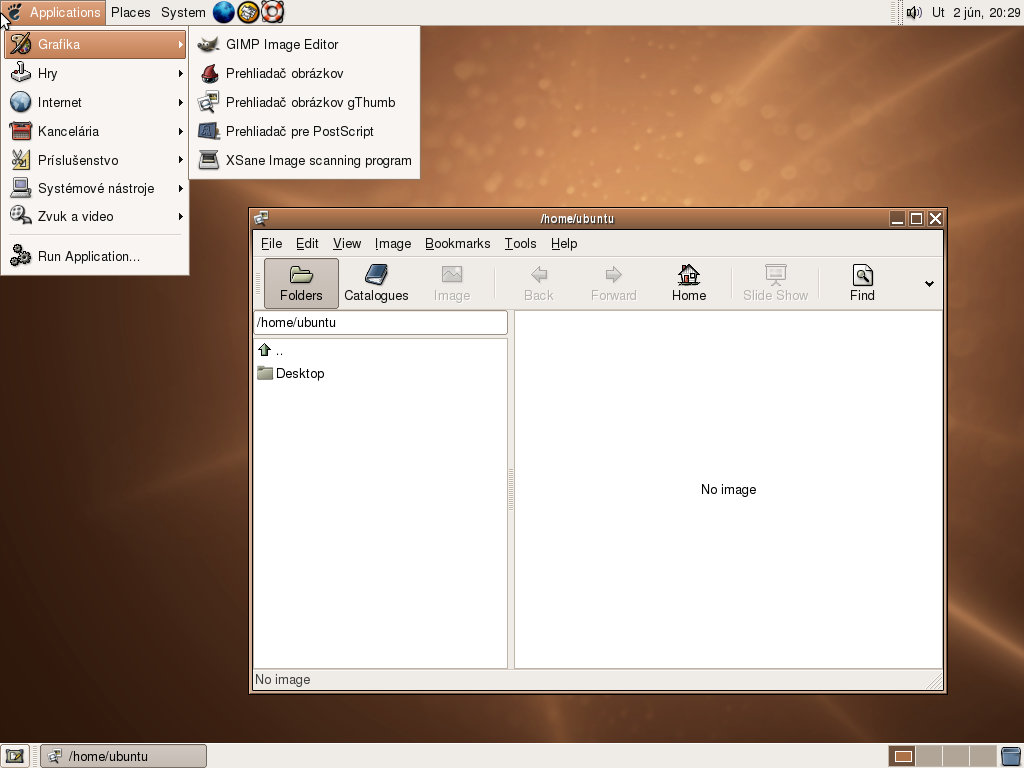The height and width of the screenshot is (768, 1024).
Task: Go to Home folder in gThumb
Action: [689, 283]
